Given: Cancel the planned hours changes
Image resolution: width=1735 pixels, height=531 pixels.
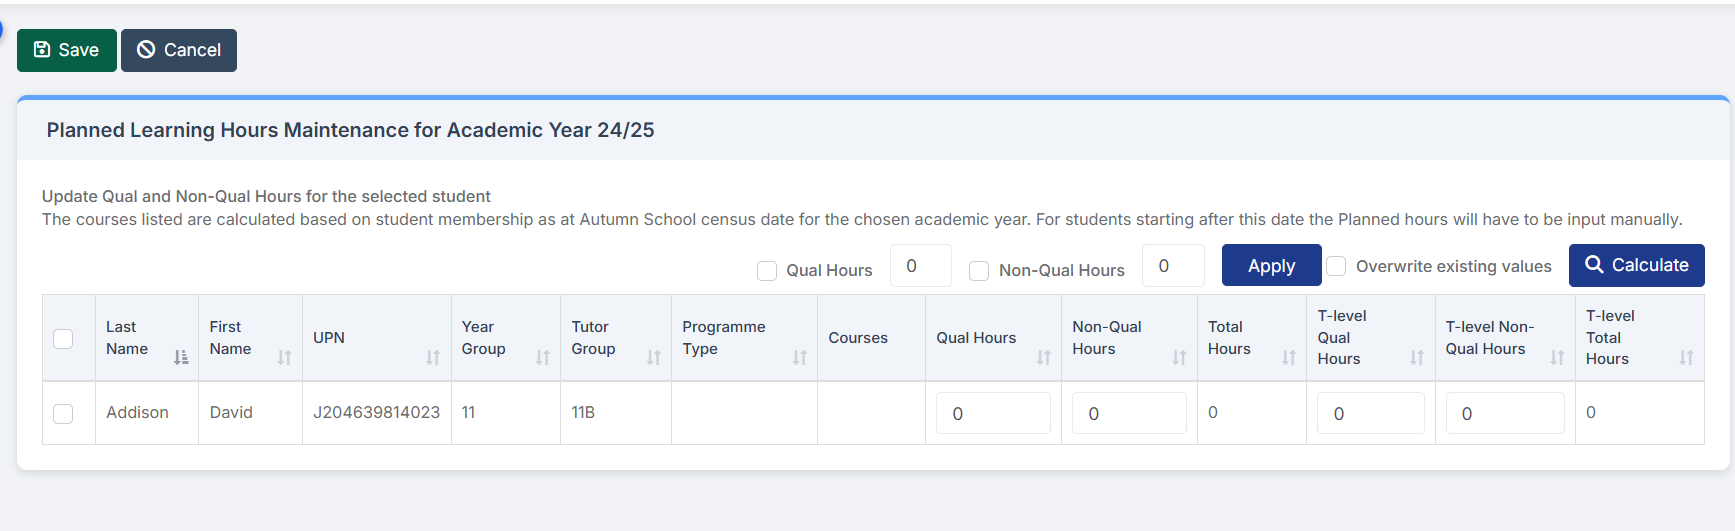Looking at the screenshot, I should point(179,50).
